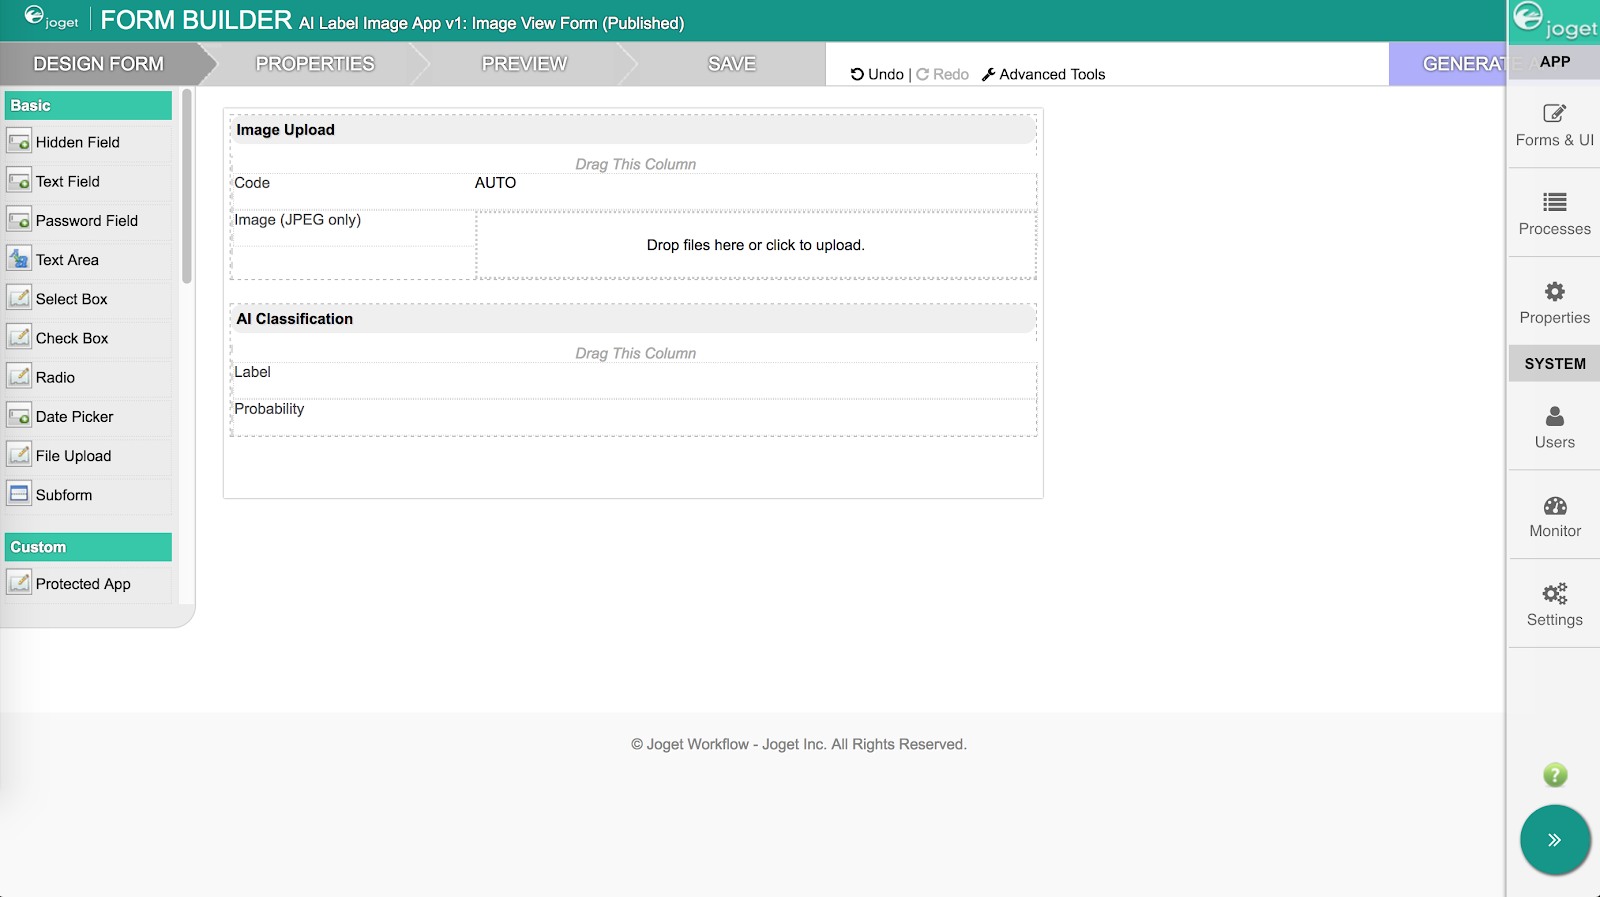Click the green help question icon
The image size is (1600, 897).
coord(1555,775)
